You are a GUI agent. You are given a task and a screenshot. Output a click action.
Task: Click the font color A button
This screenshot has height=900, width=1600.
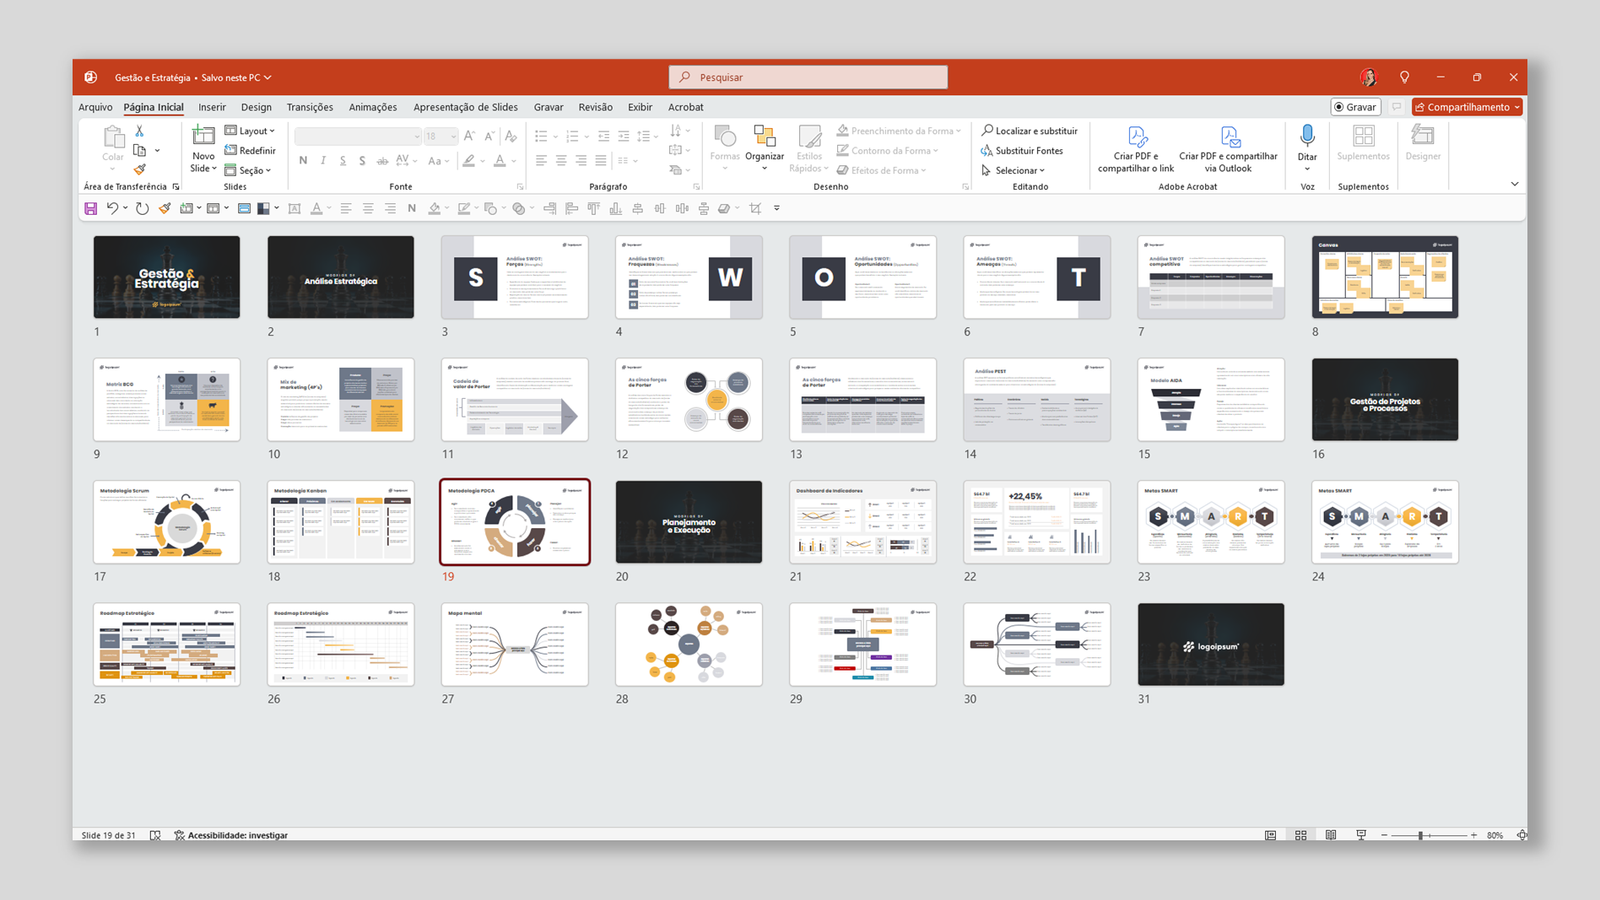click(x=499, y=160)
